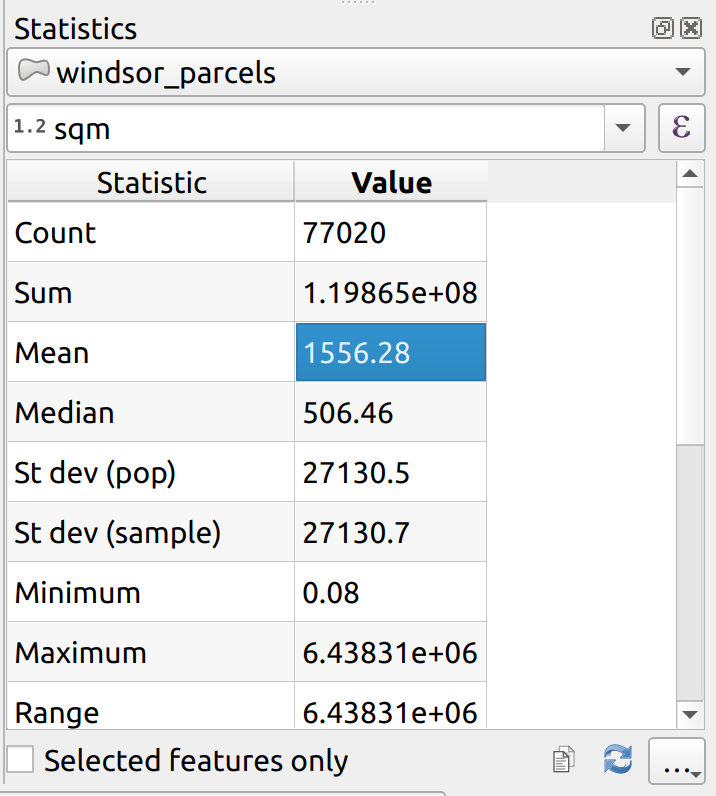Viewport: 716px width, 796px height.
Task: Click the Median row label
Action: click(x=65, y=413)
